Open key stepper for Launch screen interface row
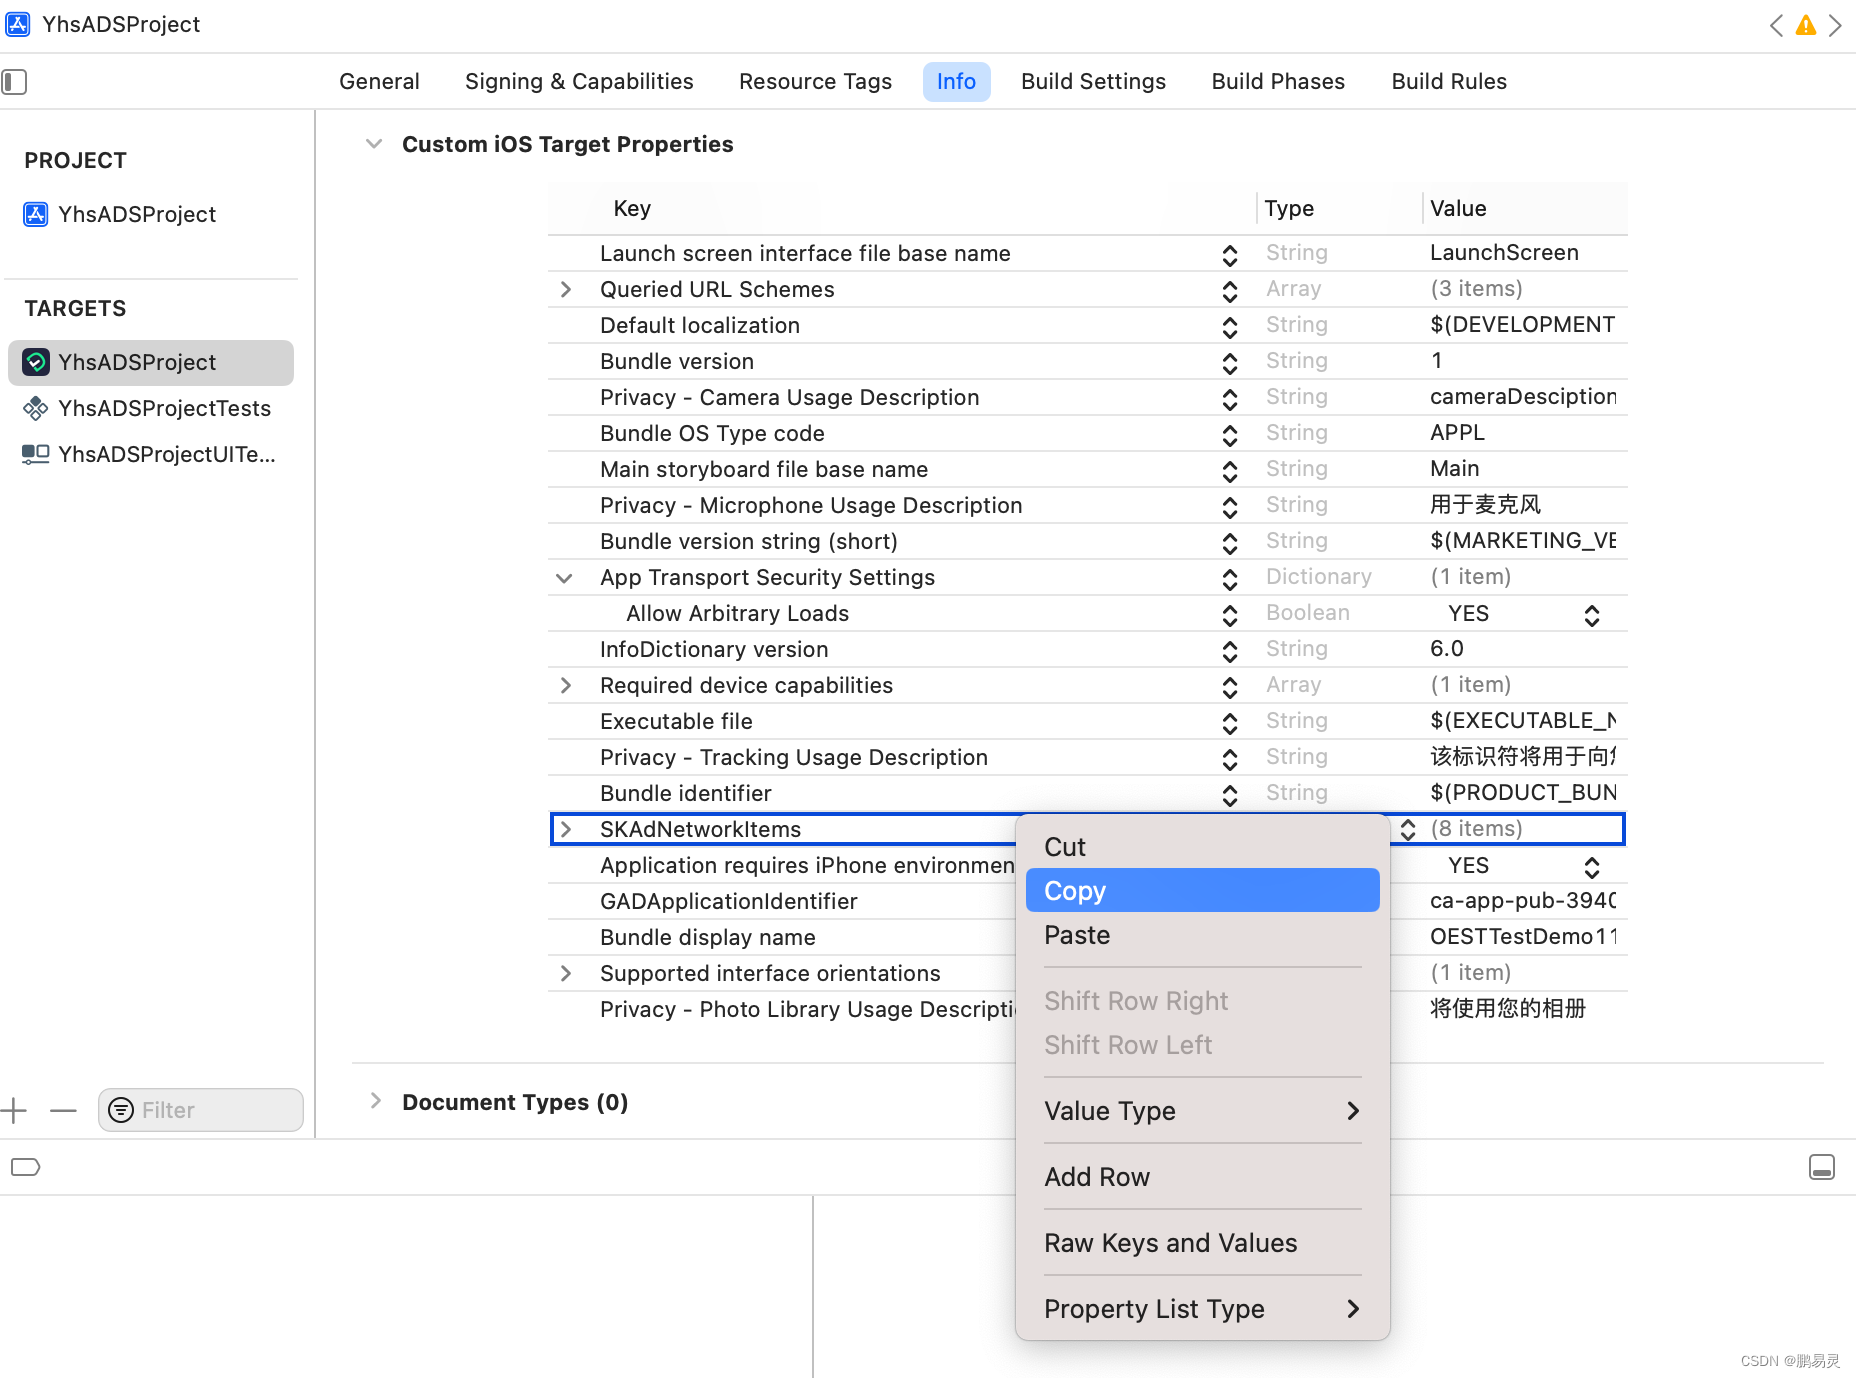 pyautogui.click(x=1230, y=255)
